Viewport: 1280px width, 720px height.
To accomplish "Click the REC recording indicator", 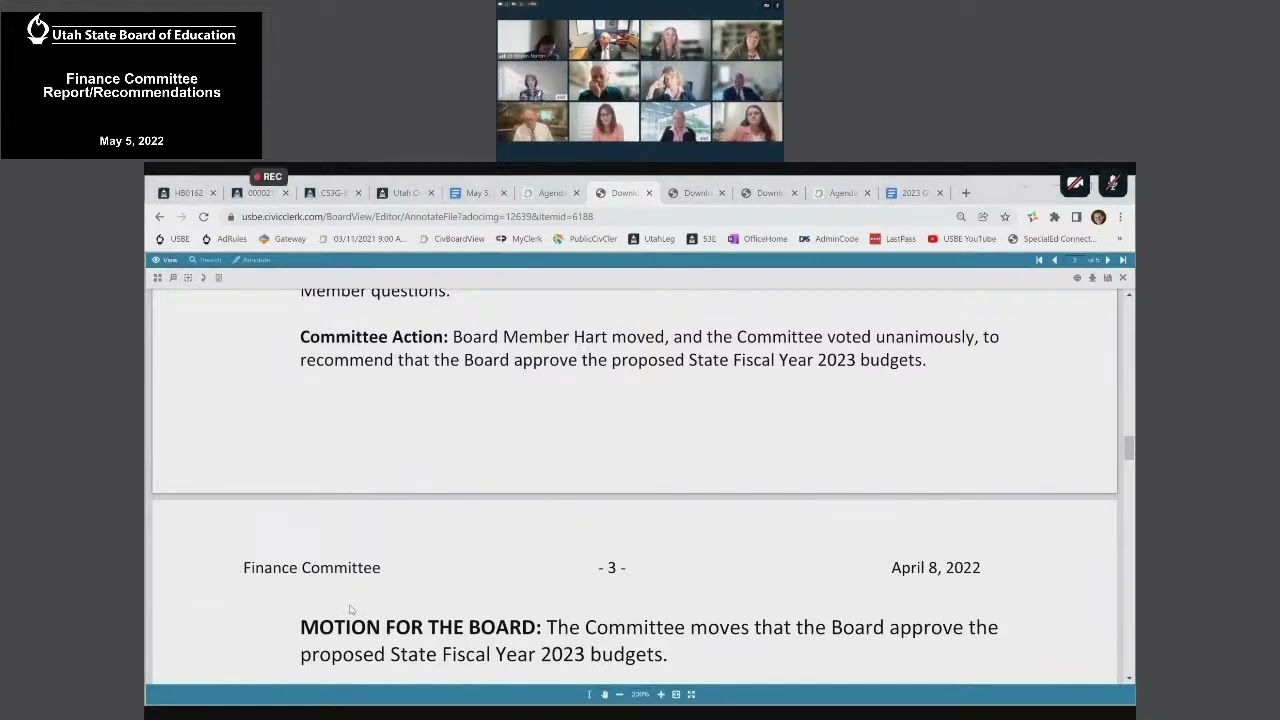I will click(268, 177).
